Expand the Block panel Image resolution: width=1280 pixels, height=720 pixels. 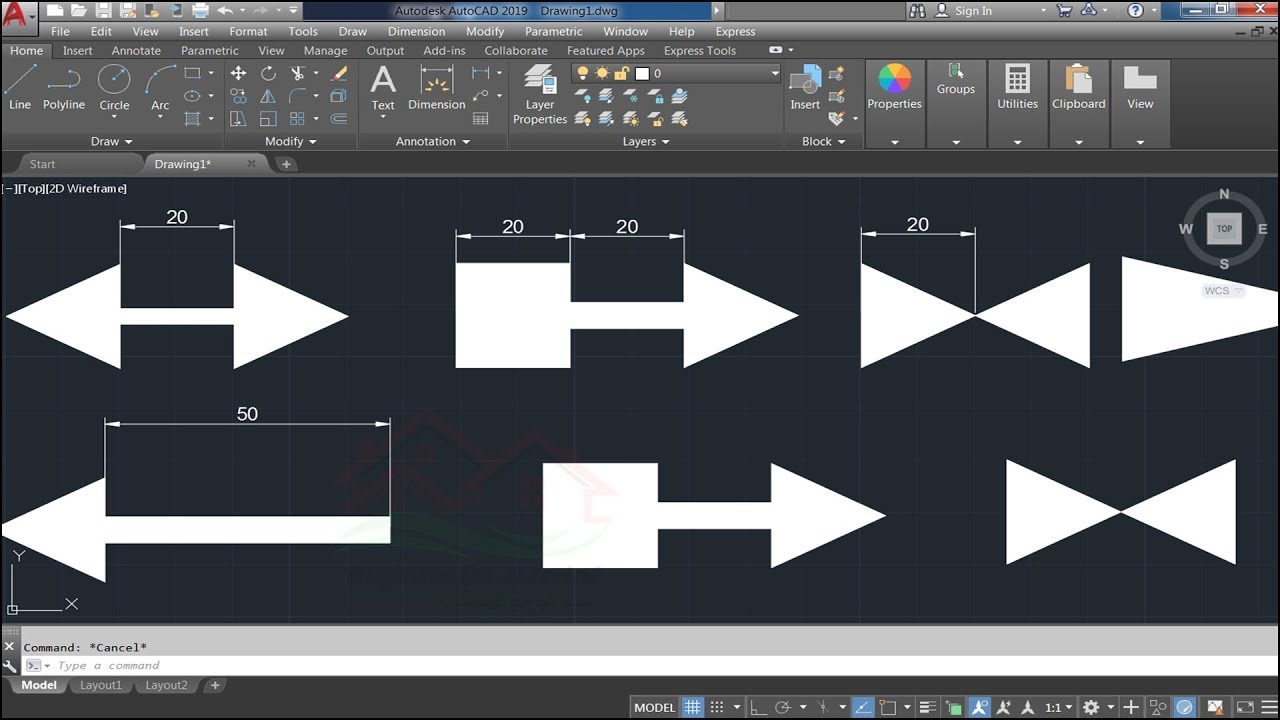pos(824,141)
